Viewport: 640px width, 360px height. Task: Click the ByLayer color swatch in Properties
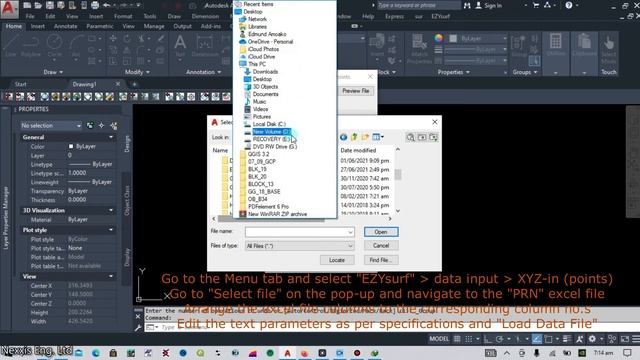tap(71, 146)
